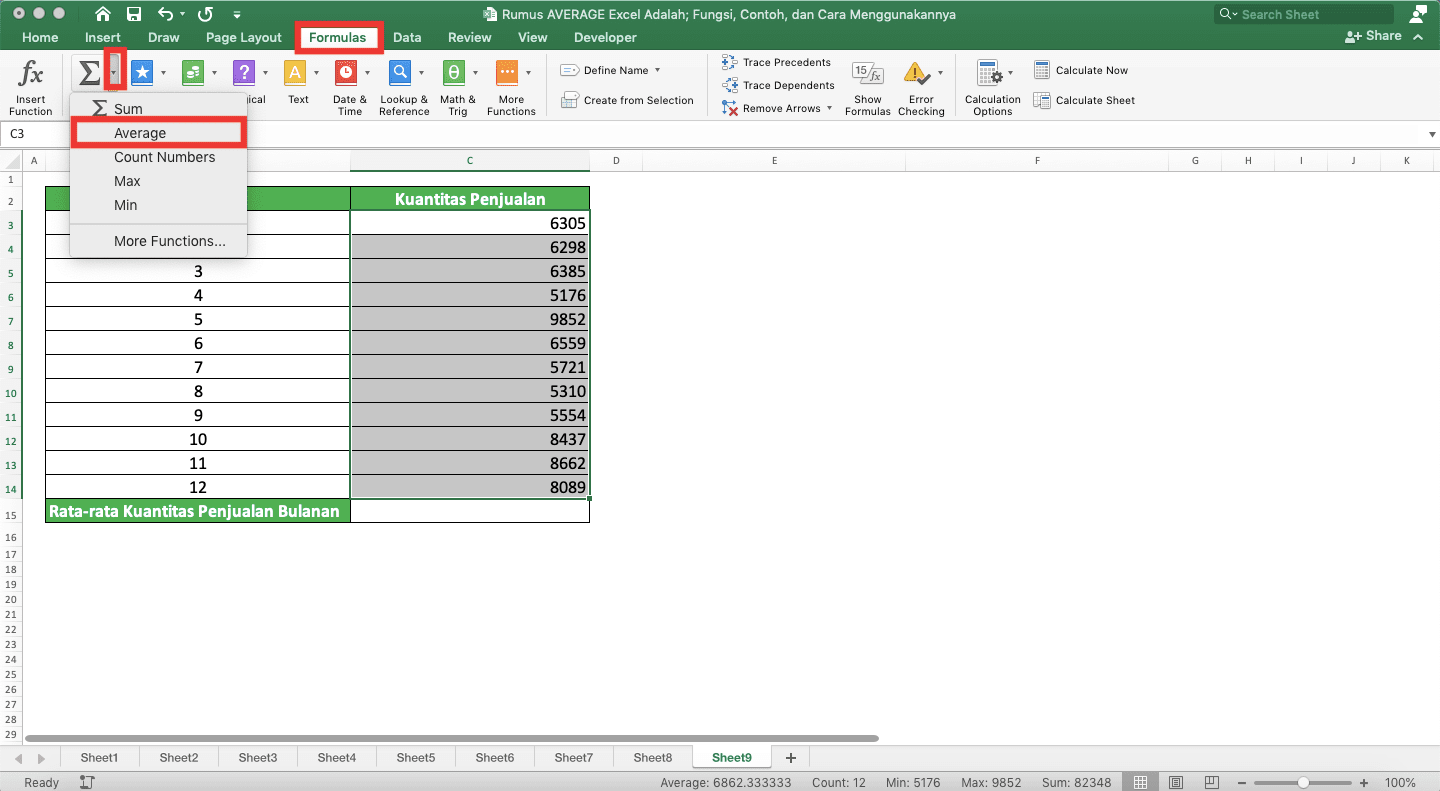Open Recently Used functions star icon
This screenshot has width=1440, height=791.
(x=143, y=72)
